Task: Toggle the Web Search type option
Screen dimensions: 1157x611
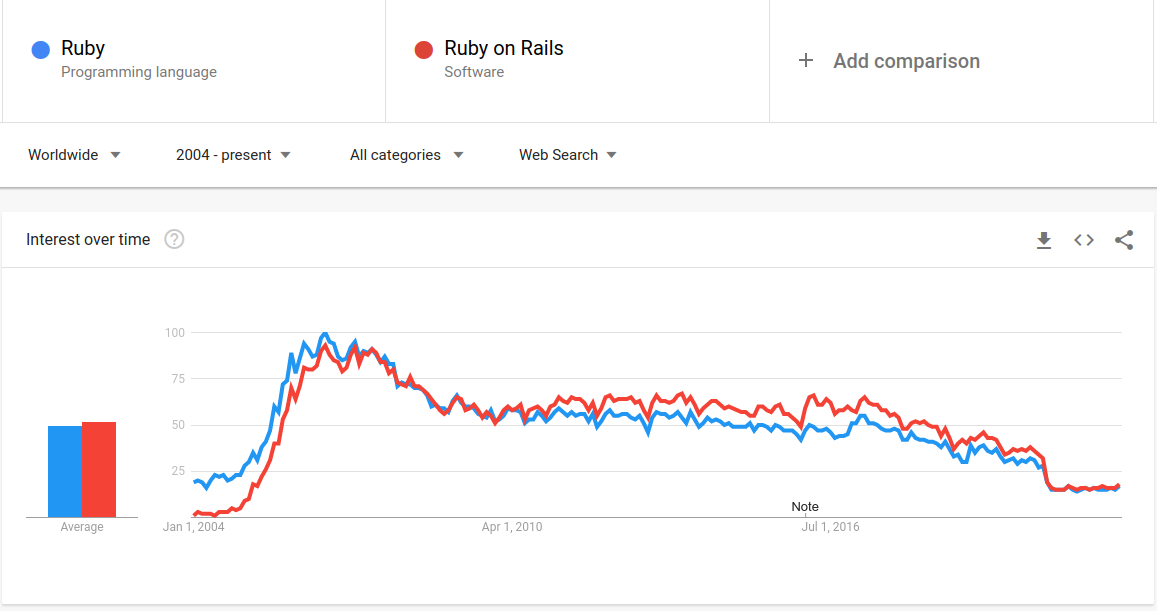Action: click(566, 155)
